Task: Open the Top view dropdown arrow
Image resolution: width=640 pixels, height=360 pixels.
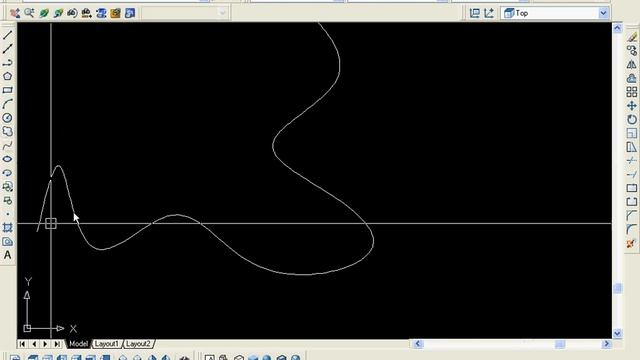Action: pos(603,13)
